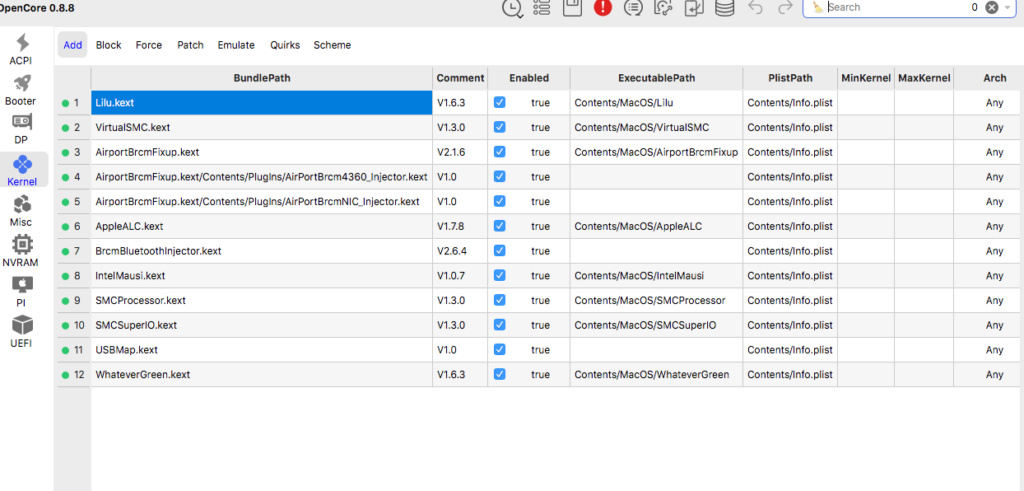Click the save floppy disk icon
This screenshot has width=1024, height=491.
(572, 7)
